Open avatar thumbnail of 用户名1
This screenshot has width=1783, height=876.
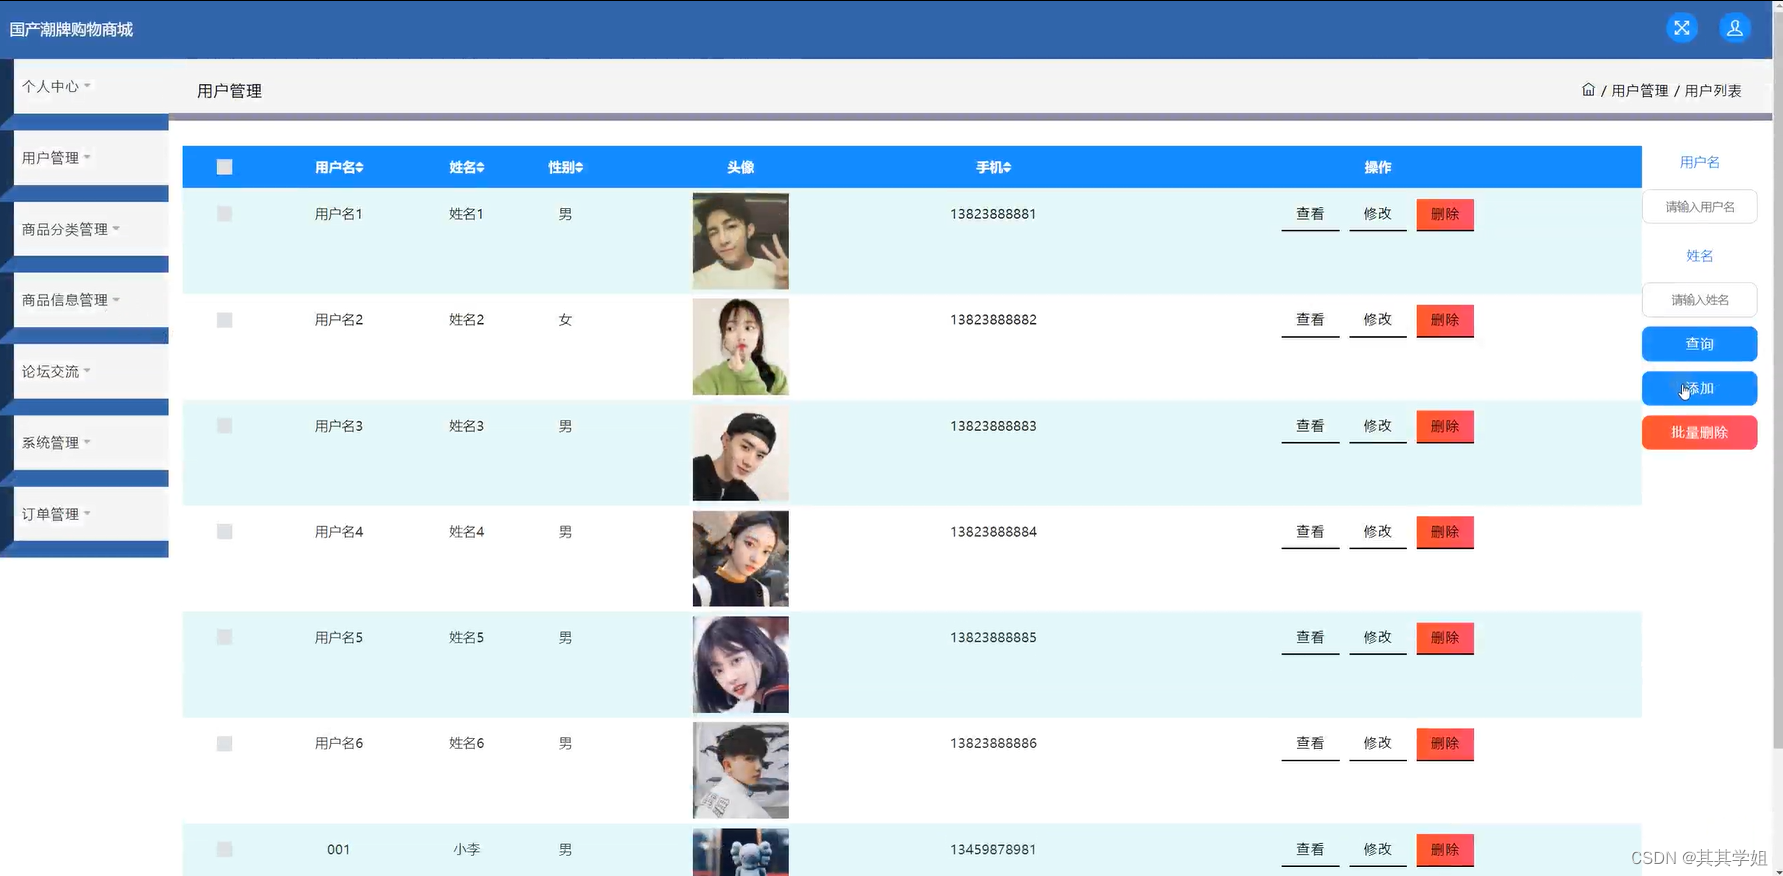(x=740, y=241)
